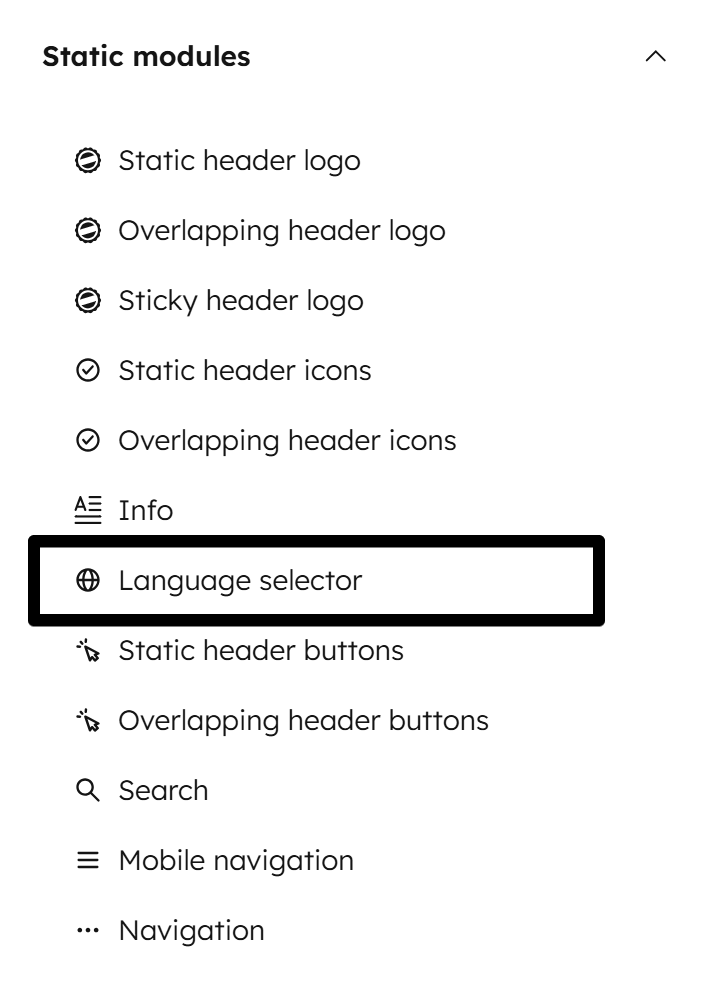The image size is (720, 1004).
Task: Open the Mobile navigation module
Action: click(235, 860)
